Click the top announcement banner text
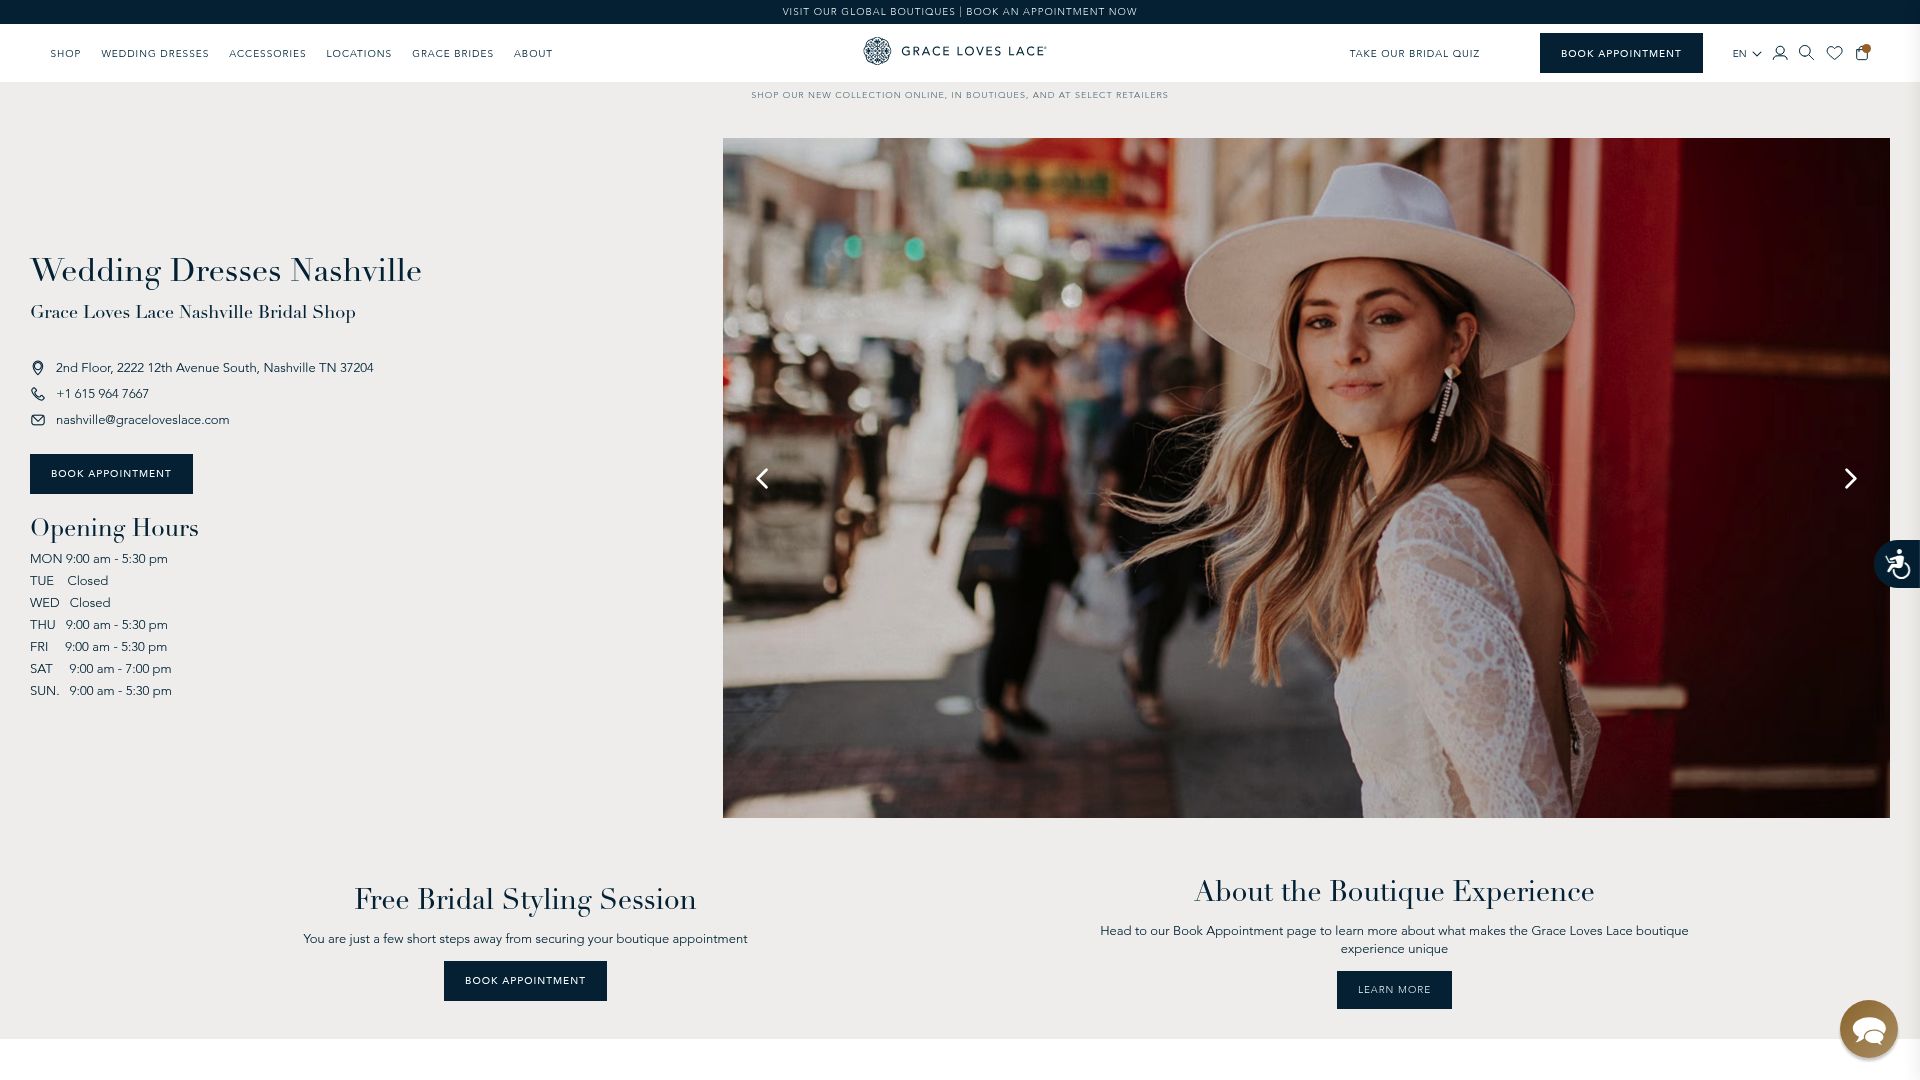1920x1080 pixels. pyautogui.click(x=959, y=12)
